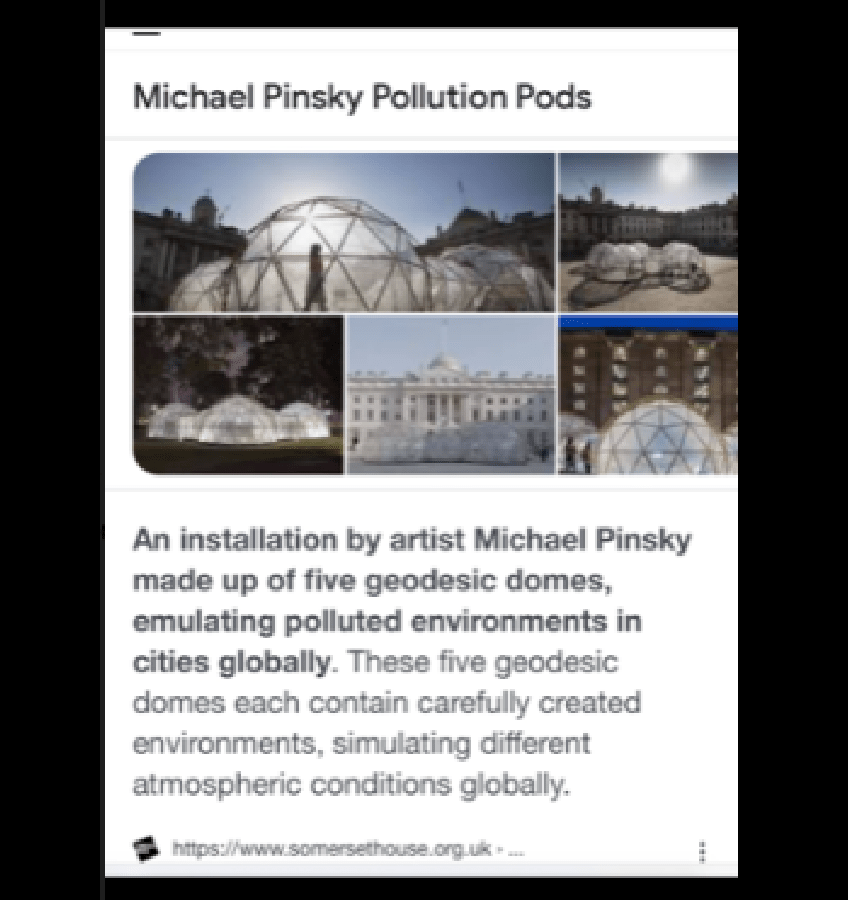
Task: Select "Michael Pinsky" in the bold snippet
Action: [x=582, y=541]
